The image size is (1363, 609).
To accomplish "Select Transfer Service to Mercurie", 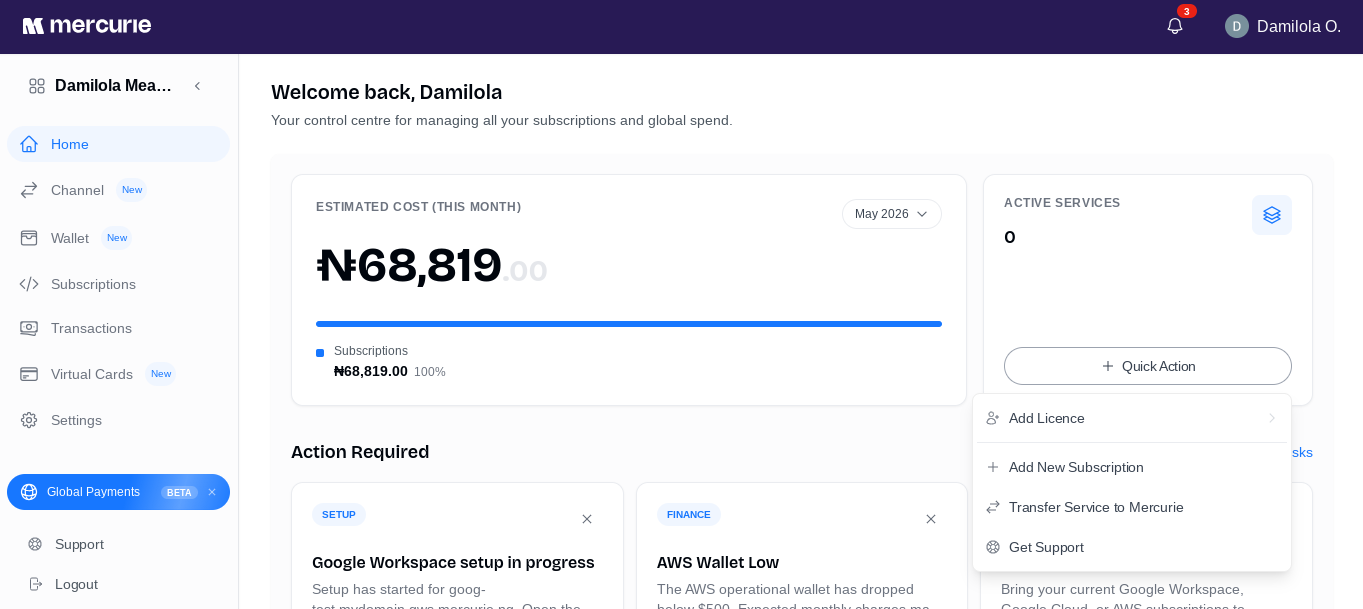I will pyautogui.click(x=1132, y=507).
